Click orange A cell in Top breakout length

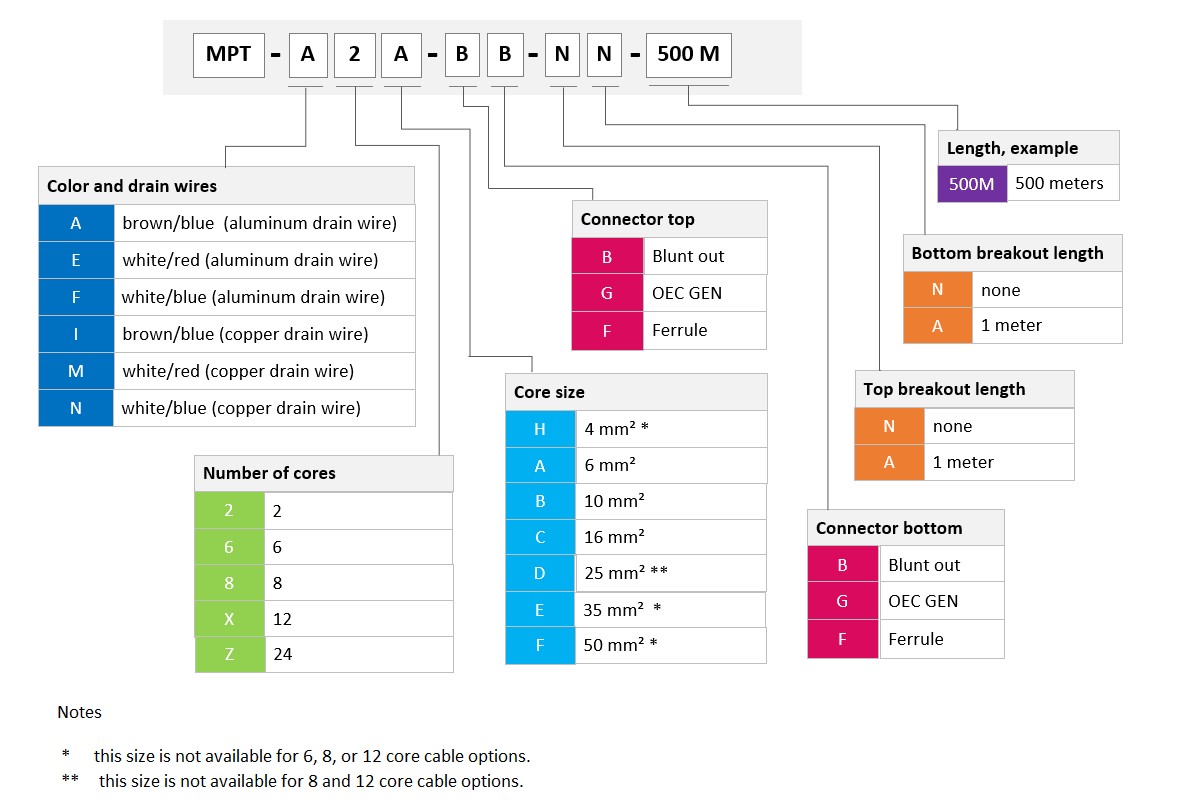889,462
